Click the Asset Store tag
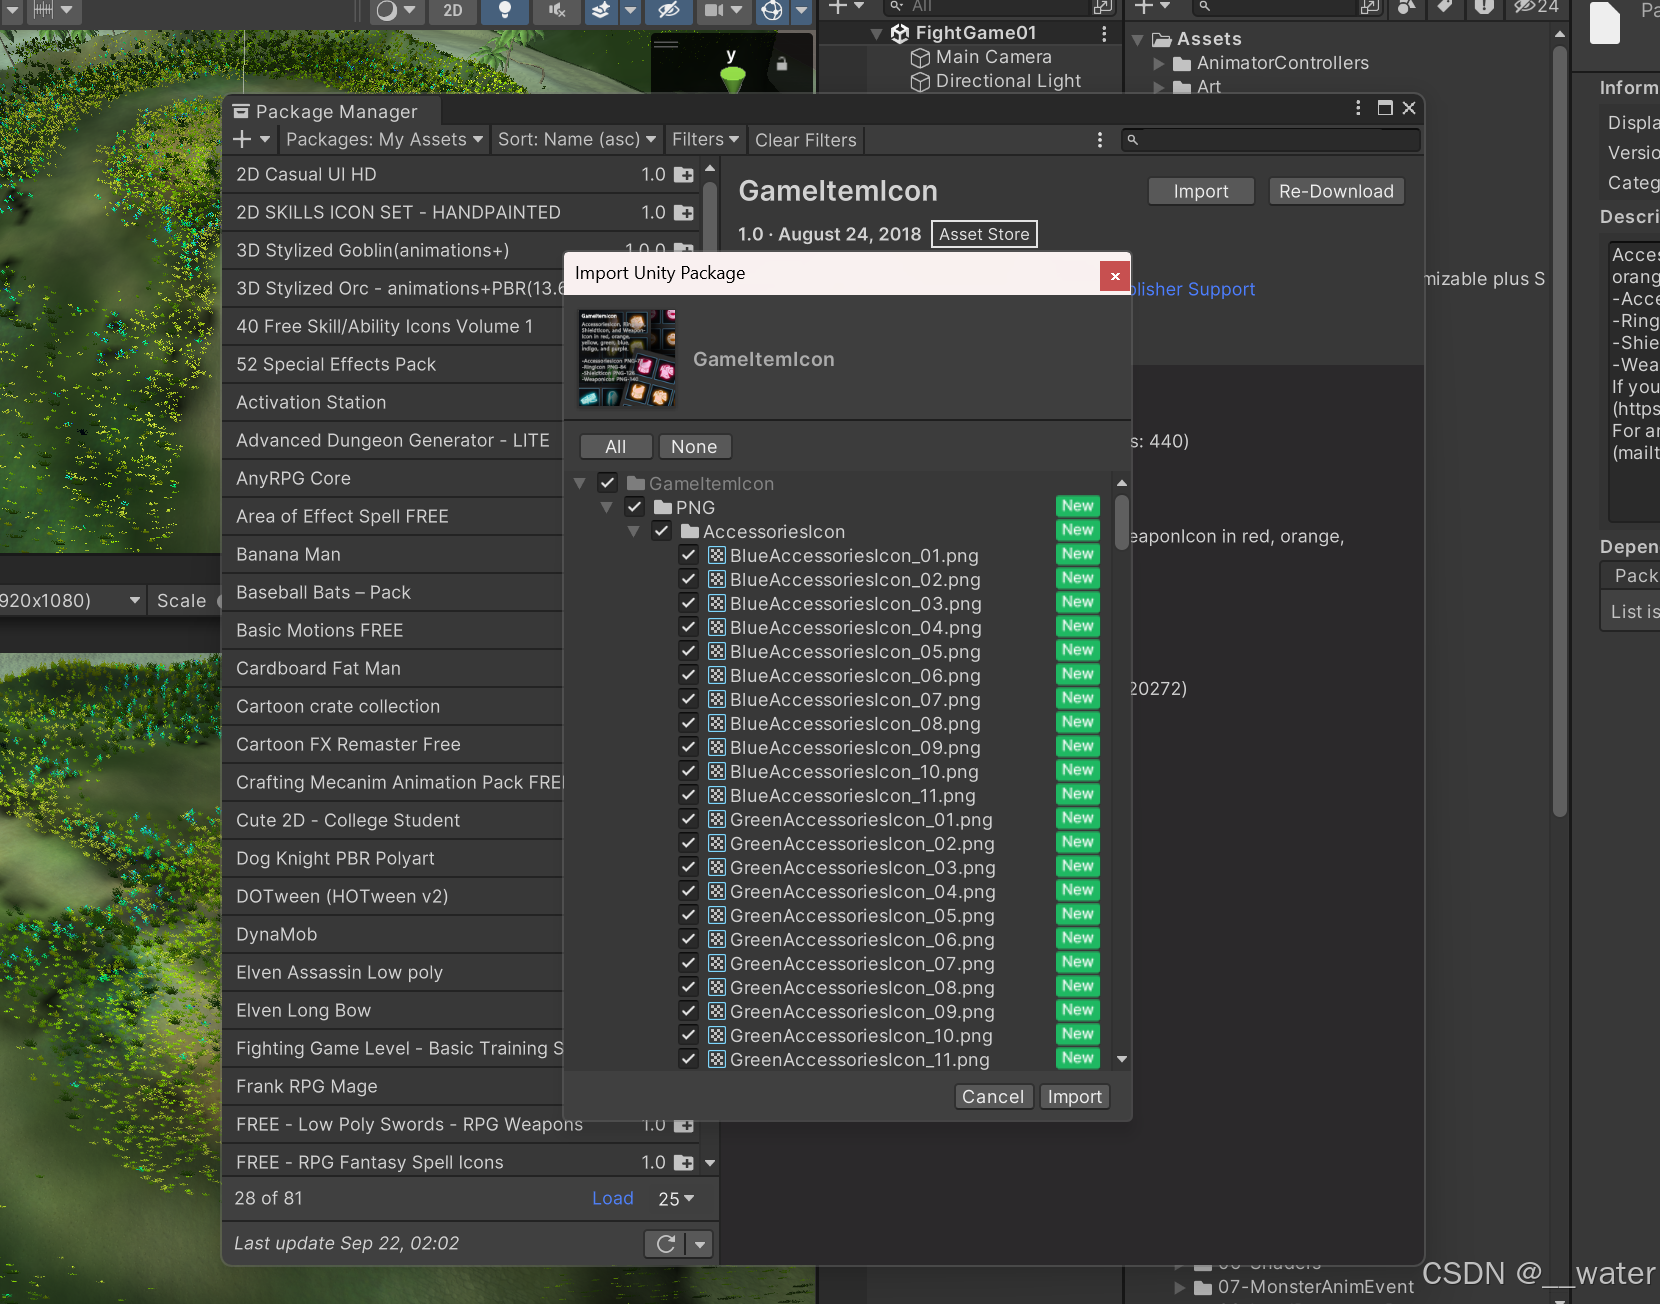 tap(984, 234)
